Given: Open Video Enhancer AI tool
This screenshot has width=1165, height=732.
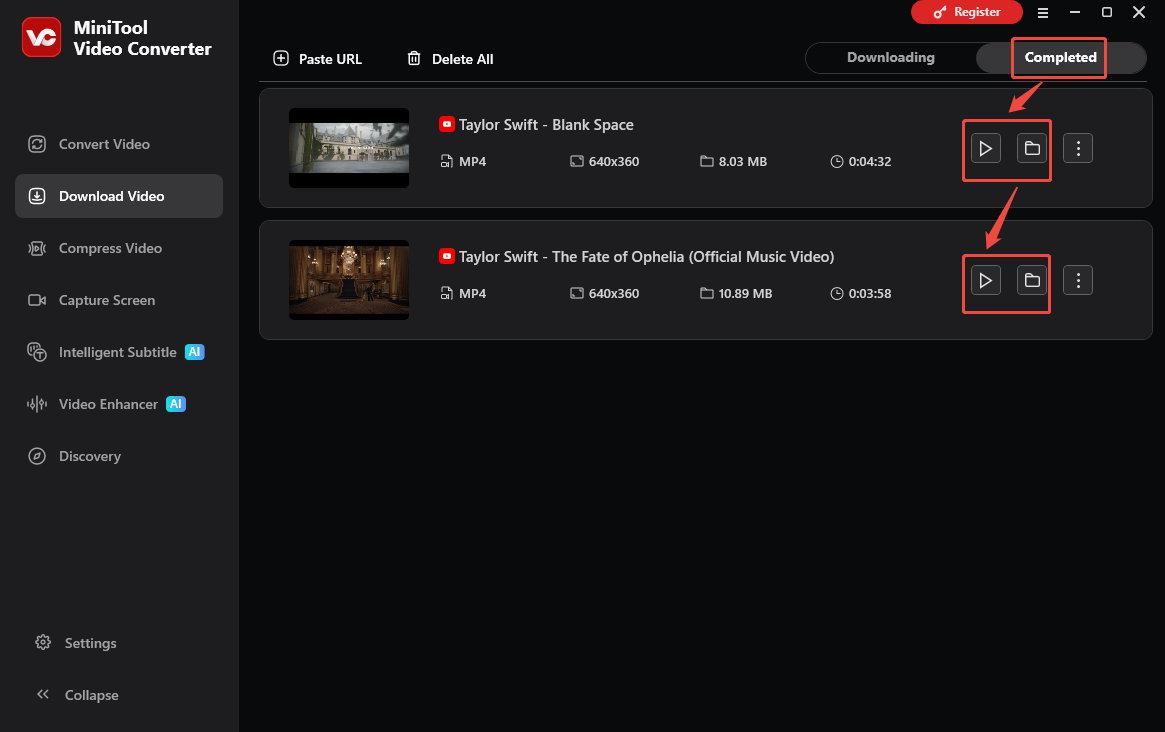Looking at the screenshot, I should pos(119,404).
